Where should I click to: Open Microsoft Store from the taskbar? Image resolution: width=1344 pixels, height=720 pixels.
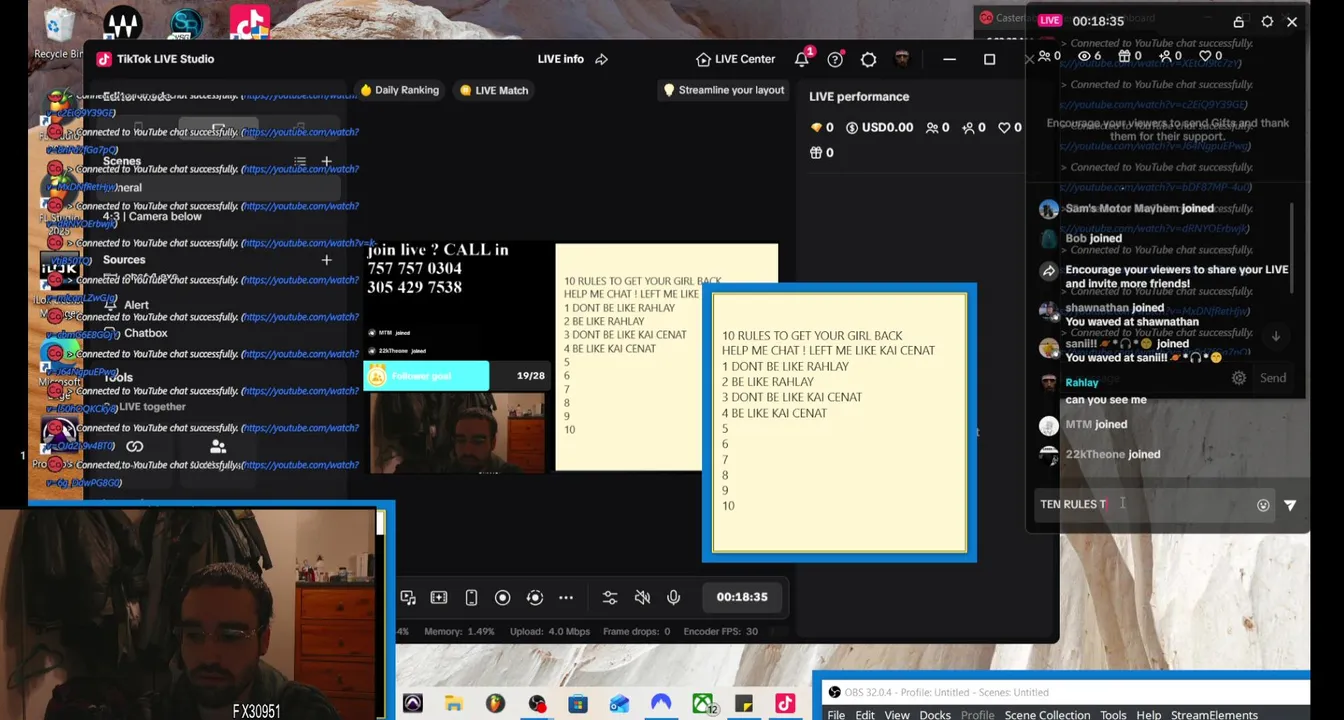point(578,704)
